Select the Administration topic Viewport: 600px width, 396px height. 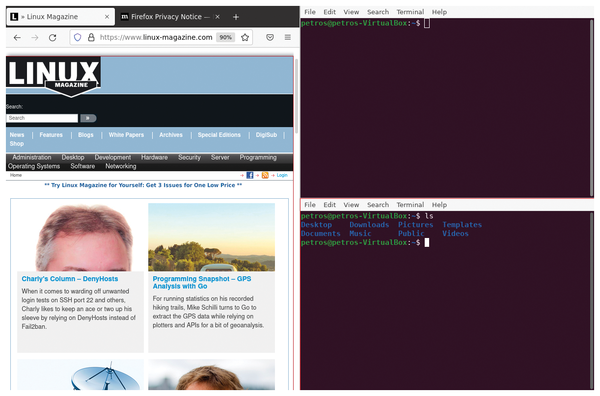click(x=32, y=158)
